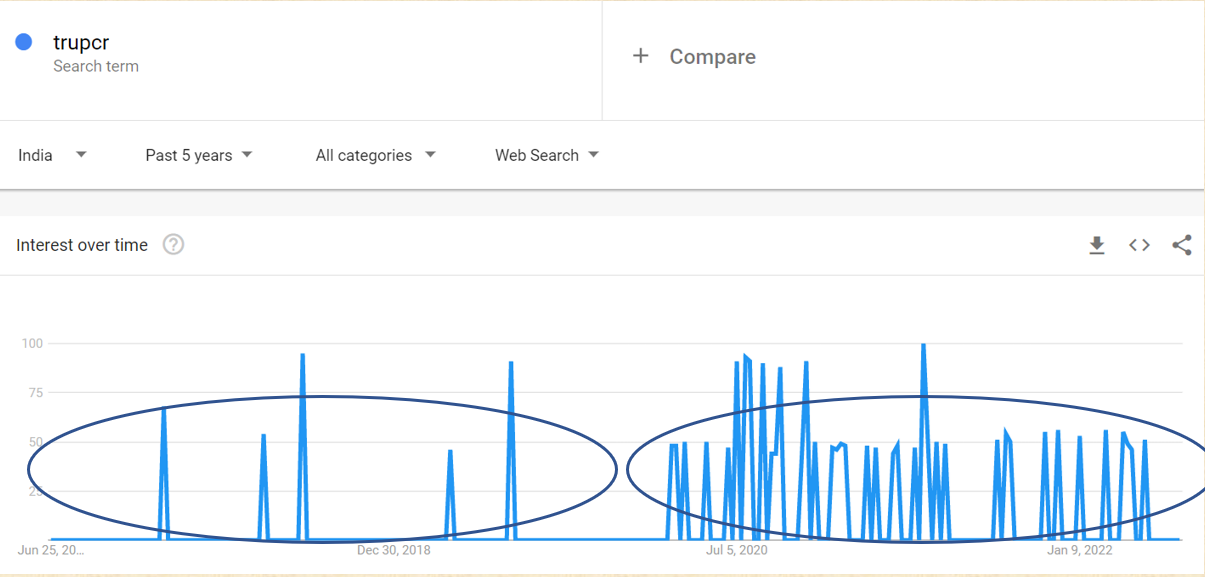Open the All categories dropdown
The image size is (1205, 577).
coord(375,155)
